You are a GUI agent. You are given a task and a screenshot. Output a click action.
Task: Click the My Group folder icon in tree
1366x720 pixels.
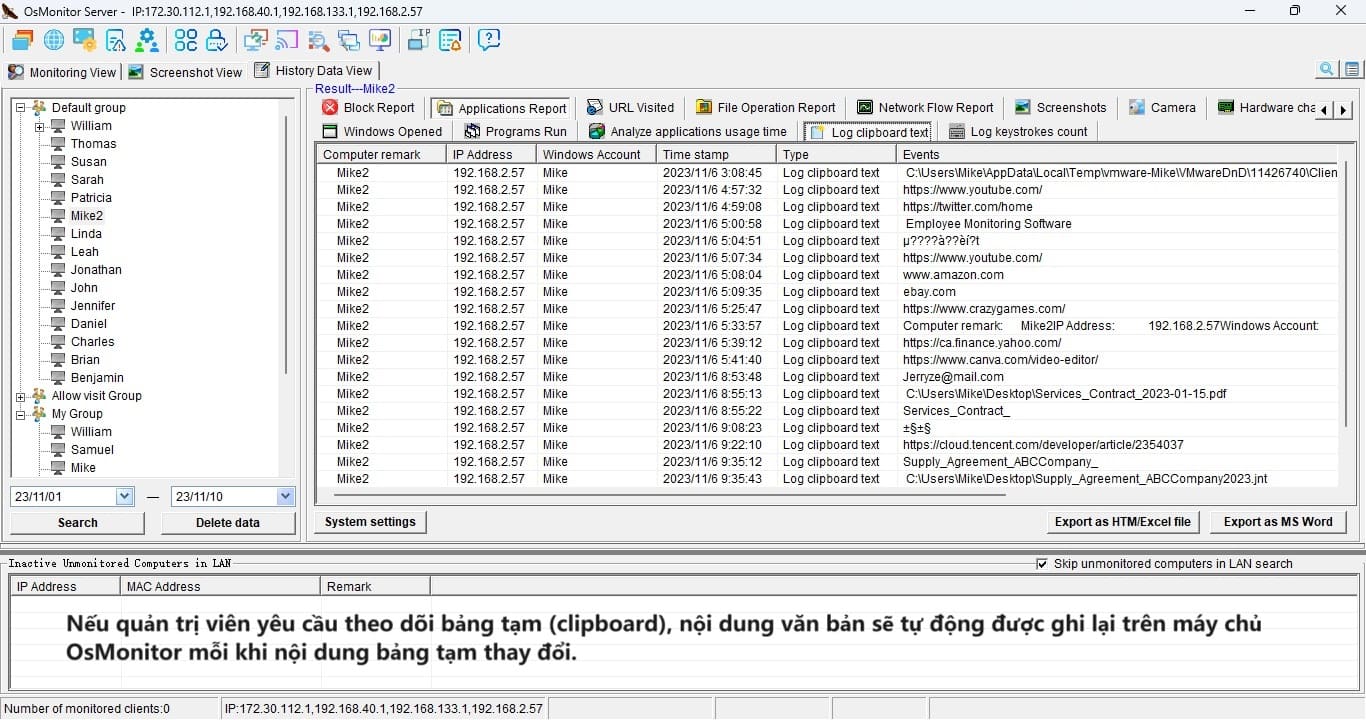click(x=39, y=413)
